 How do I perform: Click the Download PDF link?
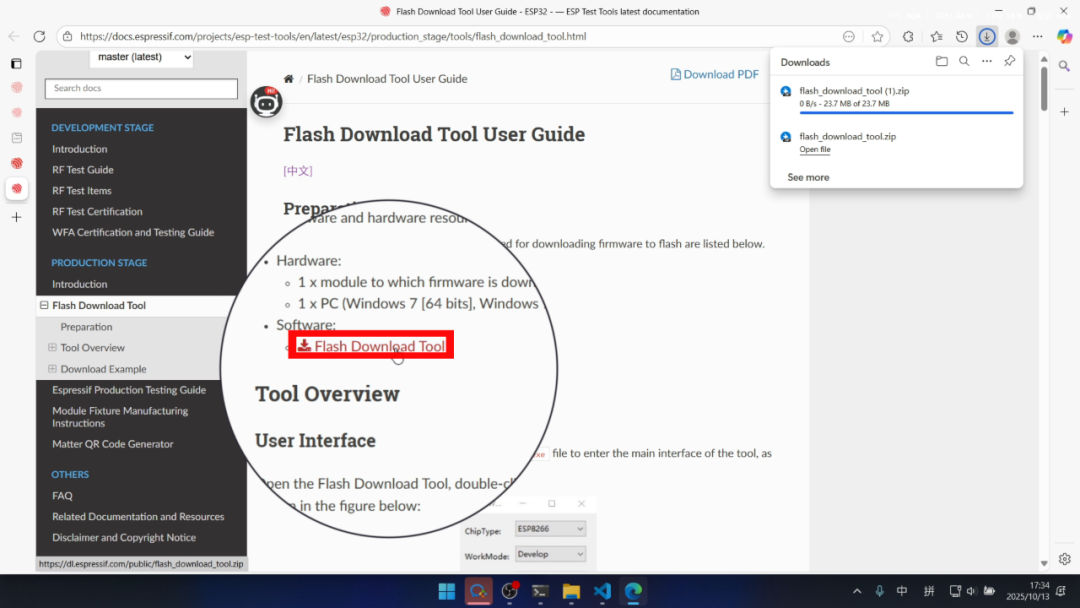pyautogui.click(x=714, y=74)
